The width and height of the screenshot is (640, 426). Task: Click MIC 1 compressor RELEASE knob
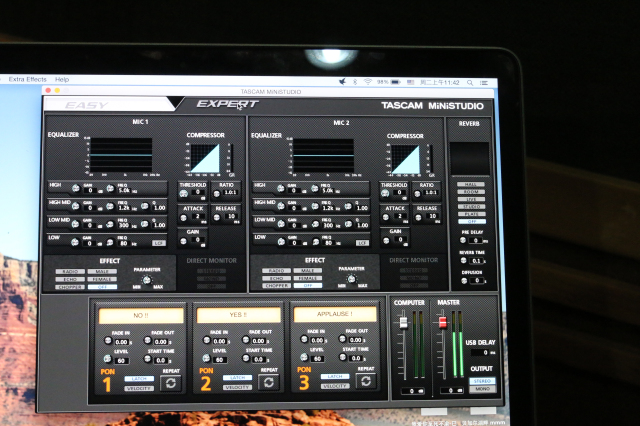pyautogui.click(x=217, y=217)
